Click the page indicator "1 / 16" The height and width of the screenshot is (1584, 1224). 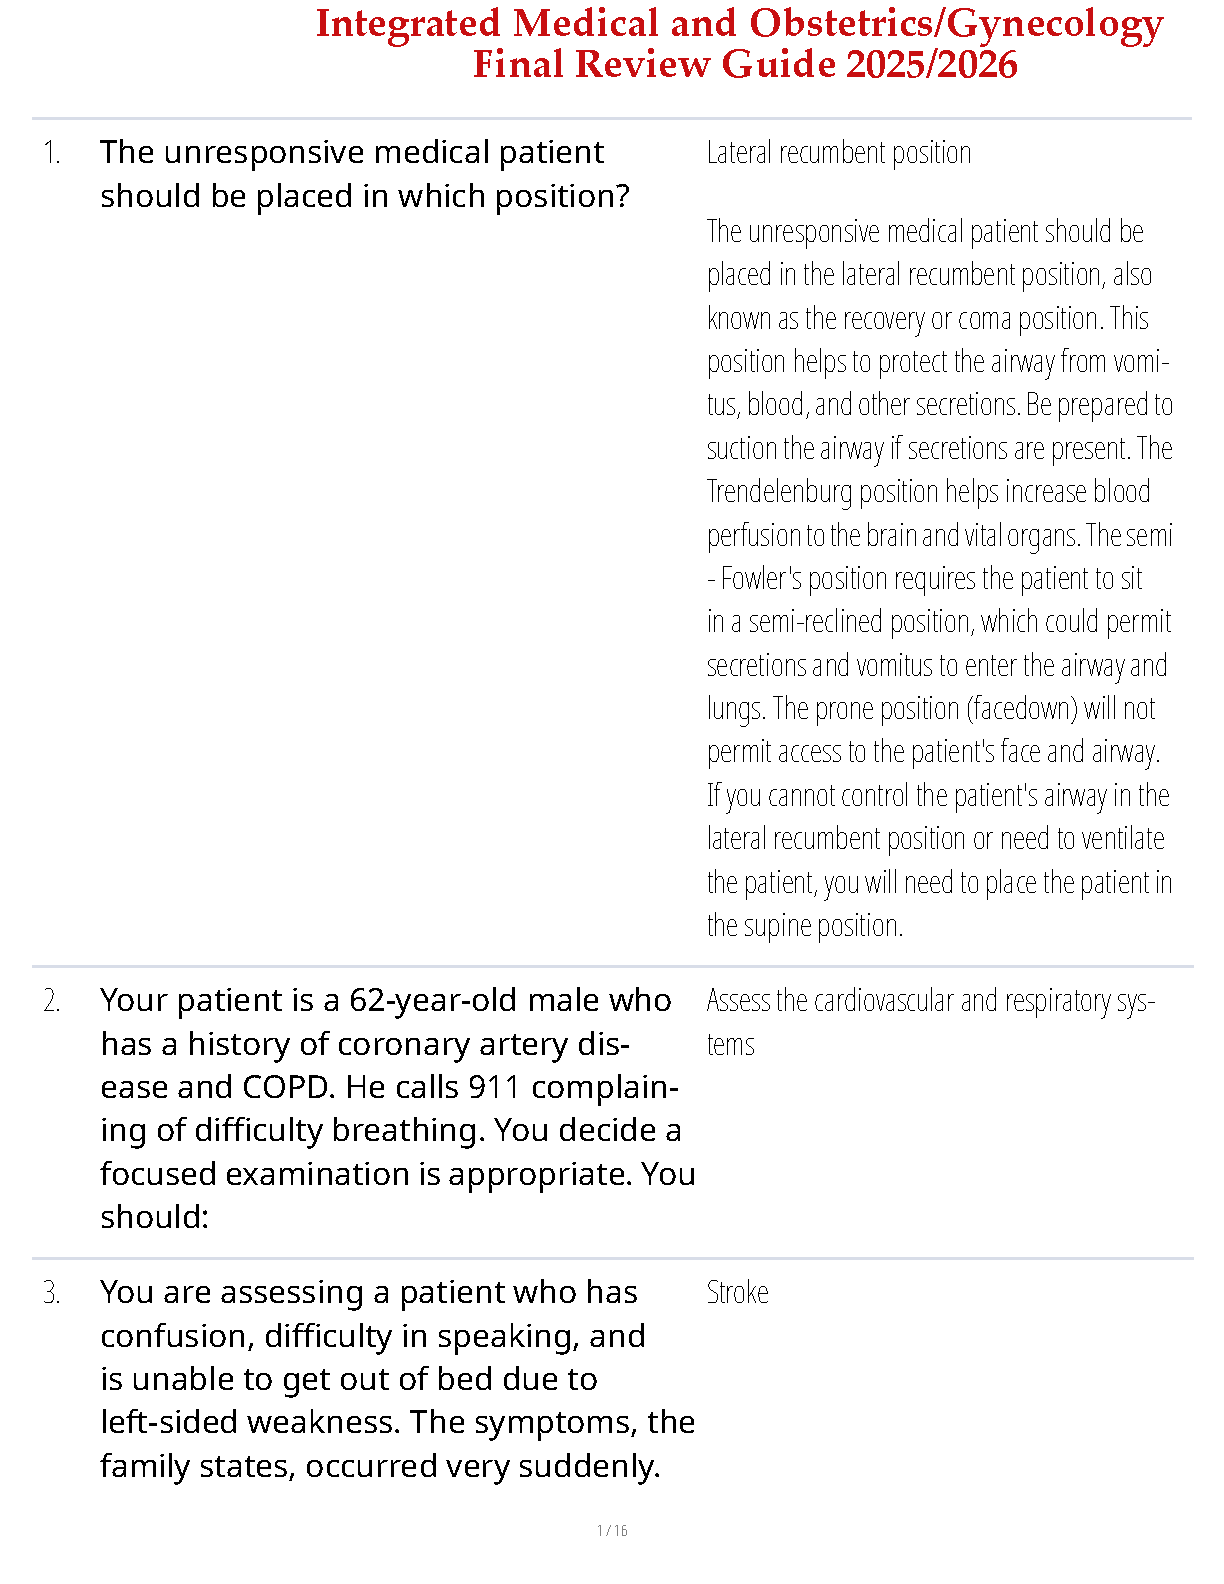(612, 1531)
